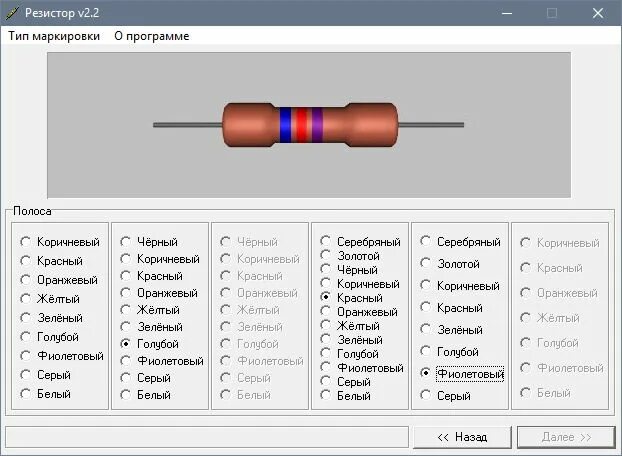Select Красный in the first band column
The width and height of the screenshot is (622, 456).
coord(51,261)
